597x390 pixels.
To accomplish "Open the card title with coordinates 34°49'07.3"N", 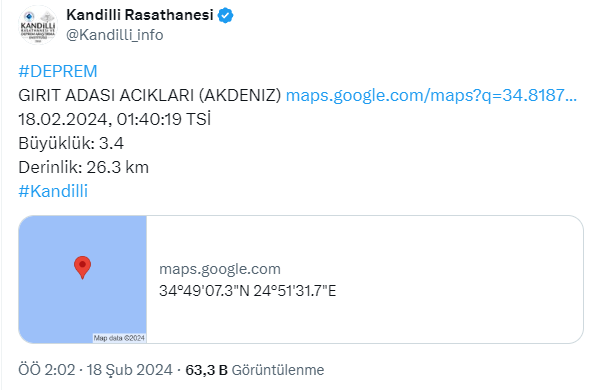I will pos(247,291).
